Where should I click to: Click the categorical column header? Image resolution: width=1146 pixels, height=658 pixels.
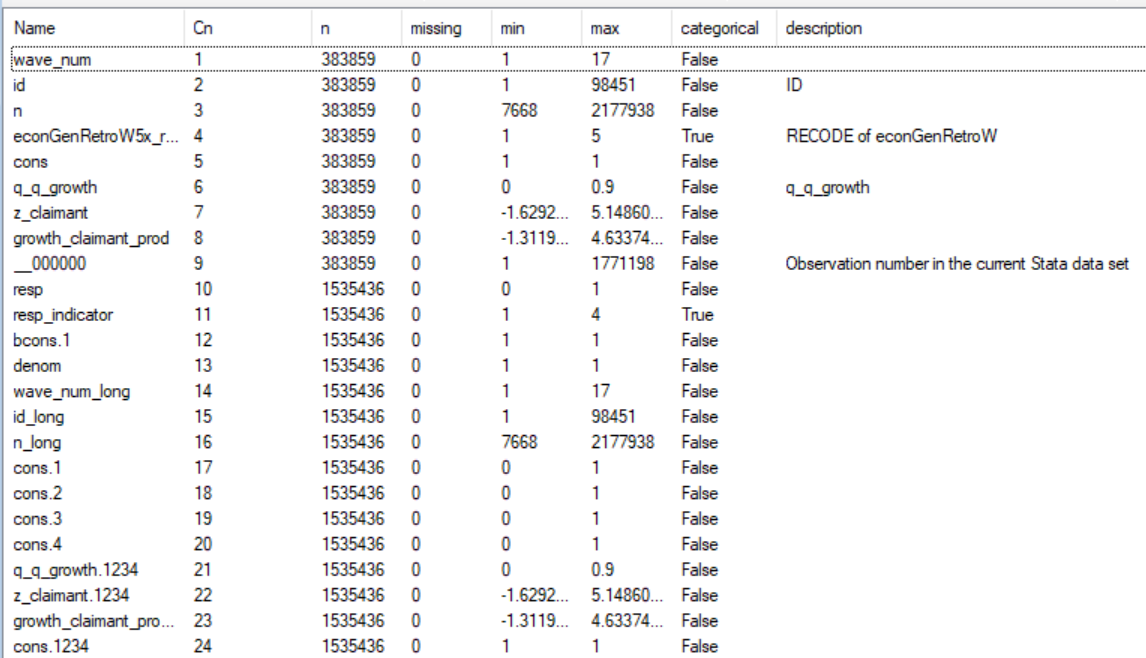(720, 29)
